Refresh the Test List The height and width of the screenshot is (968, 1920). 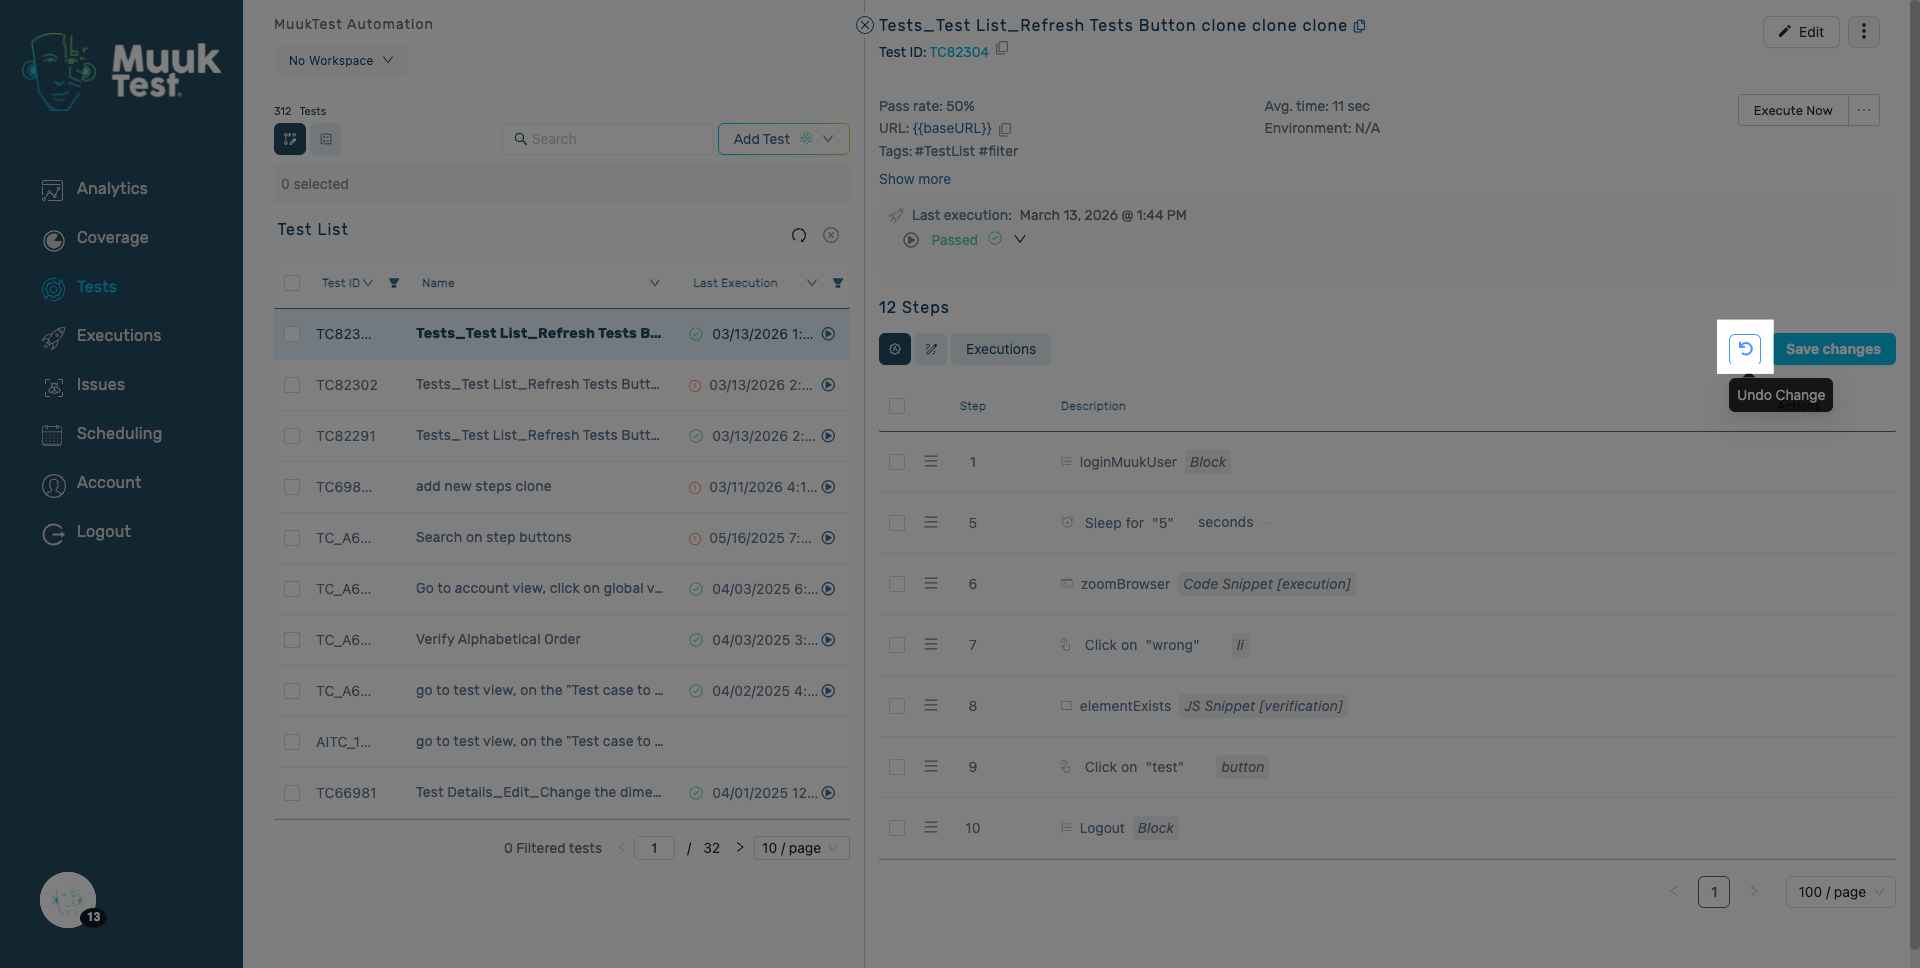tap(799, 235)
